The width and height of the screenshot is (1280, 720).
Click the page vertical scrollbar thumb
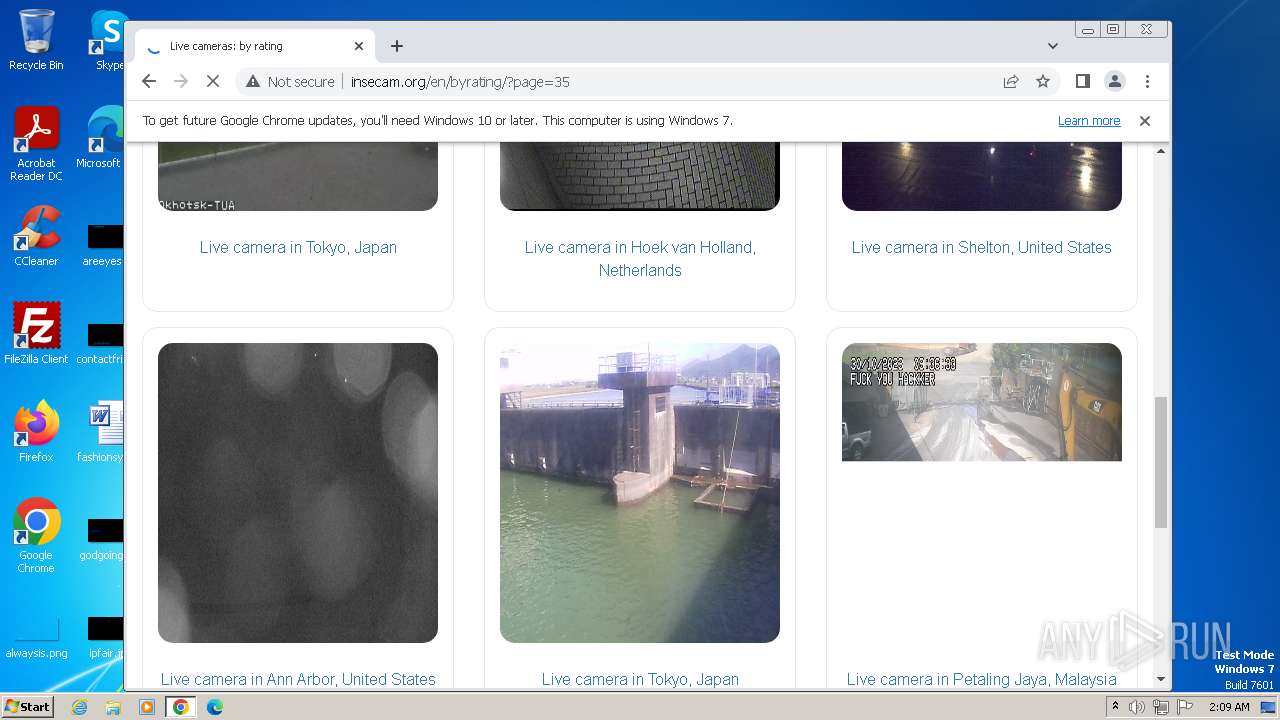point(1161,462)
